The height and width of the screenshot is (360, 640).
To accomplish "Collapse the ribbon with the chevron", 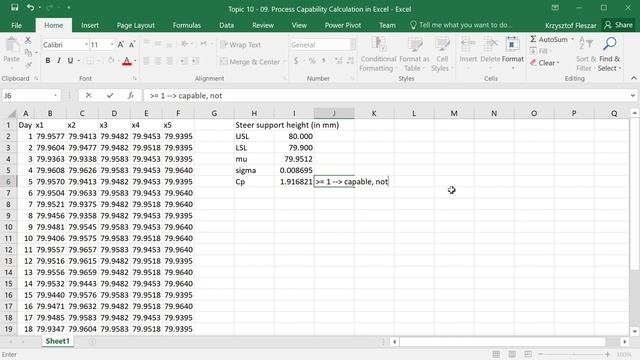I will coord(633,78).
